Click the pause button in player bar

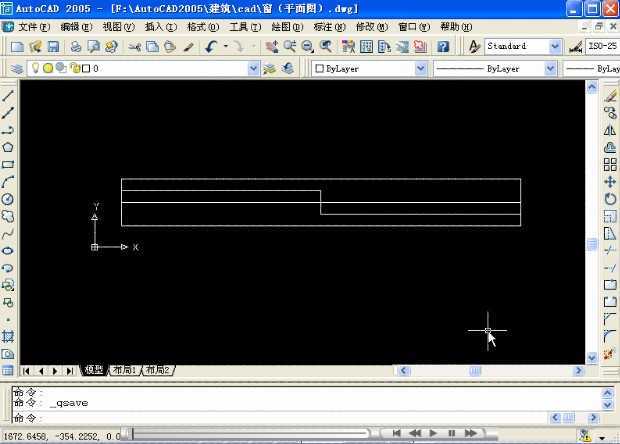(x=452, y=433)
